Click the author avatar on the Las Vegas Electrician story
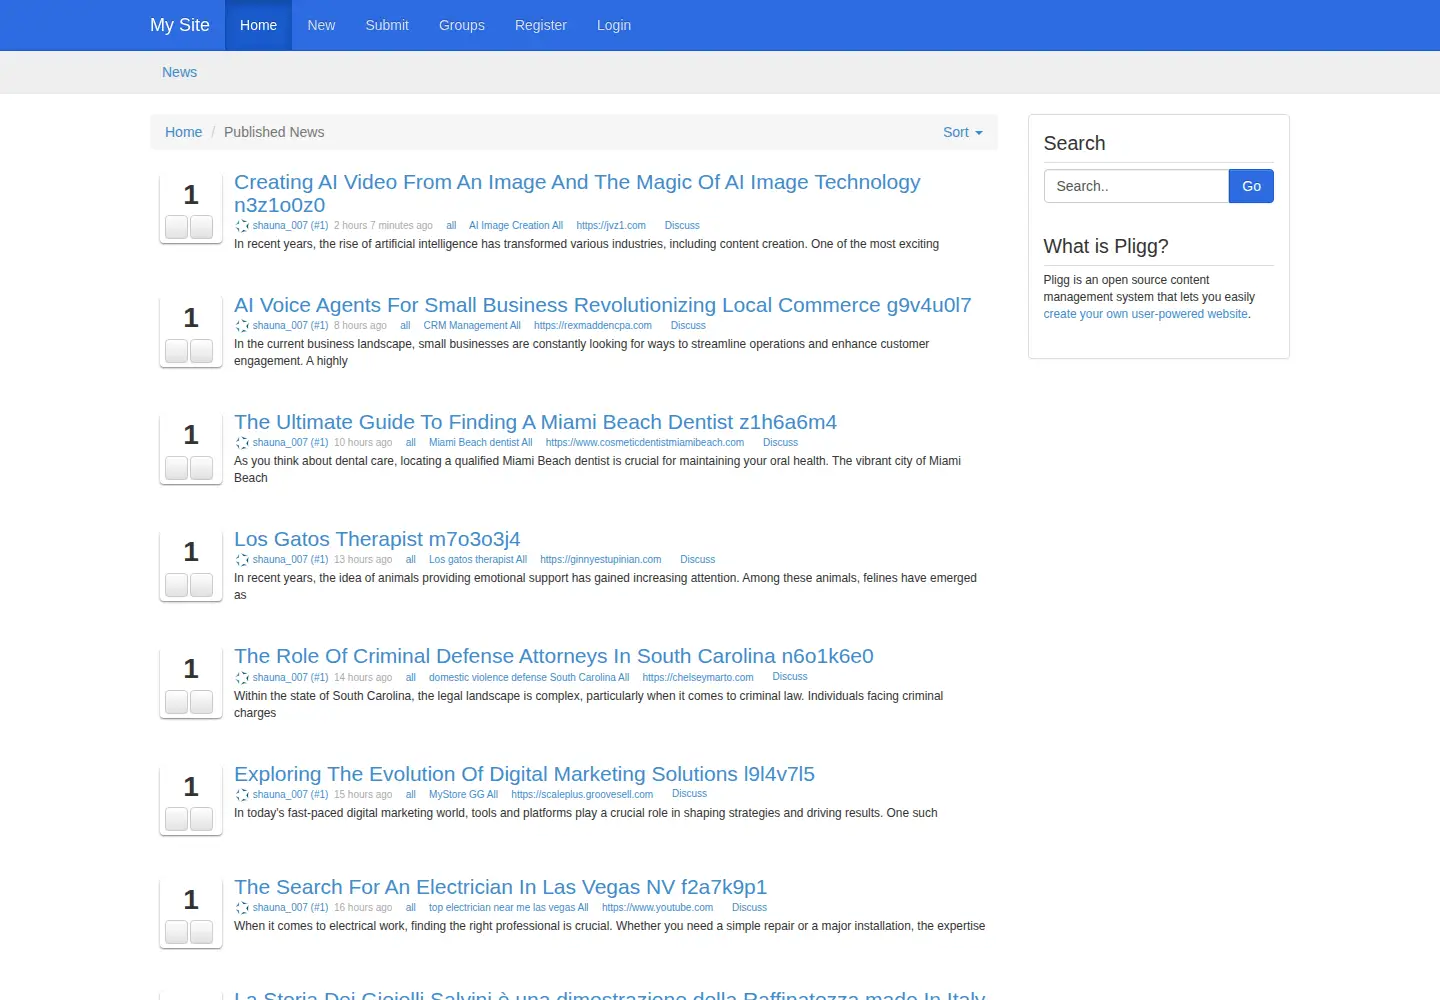Viewport: 1440px width, 1000px height. pyautogui.click(x=242, y=908)
